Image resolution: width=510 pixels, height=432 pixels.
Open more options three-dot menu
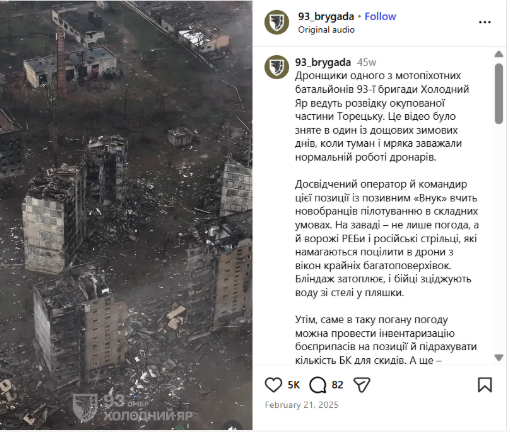point(485,22)
